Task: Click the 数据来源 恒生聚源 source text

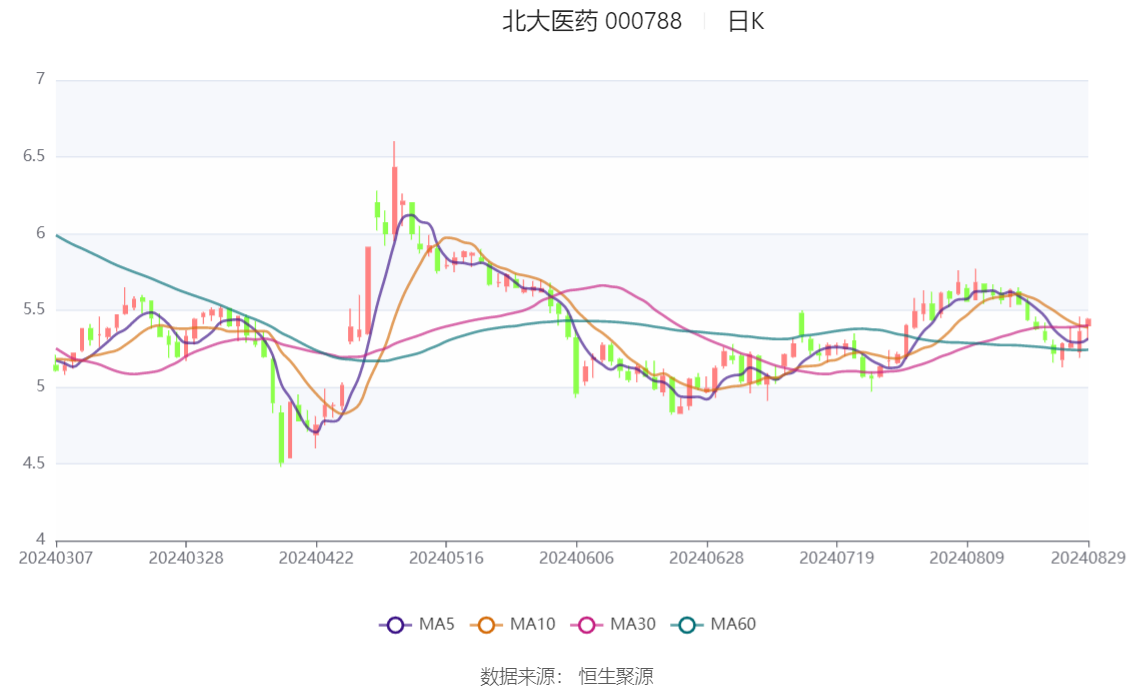Action: pos(567,677)
